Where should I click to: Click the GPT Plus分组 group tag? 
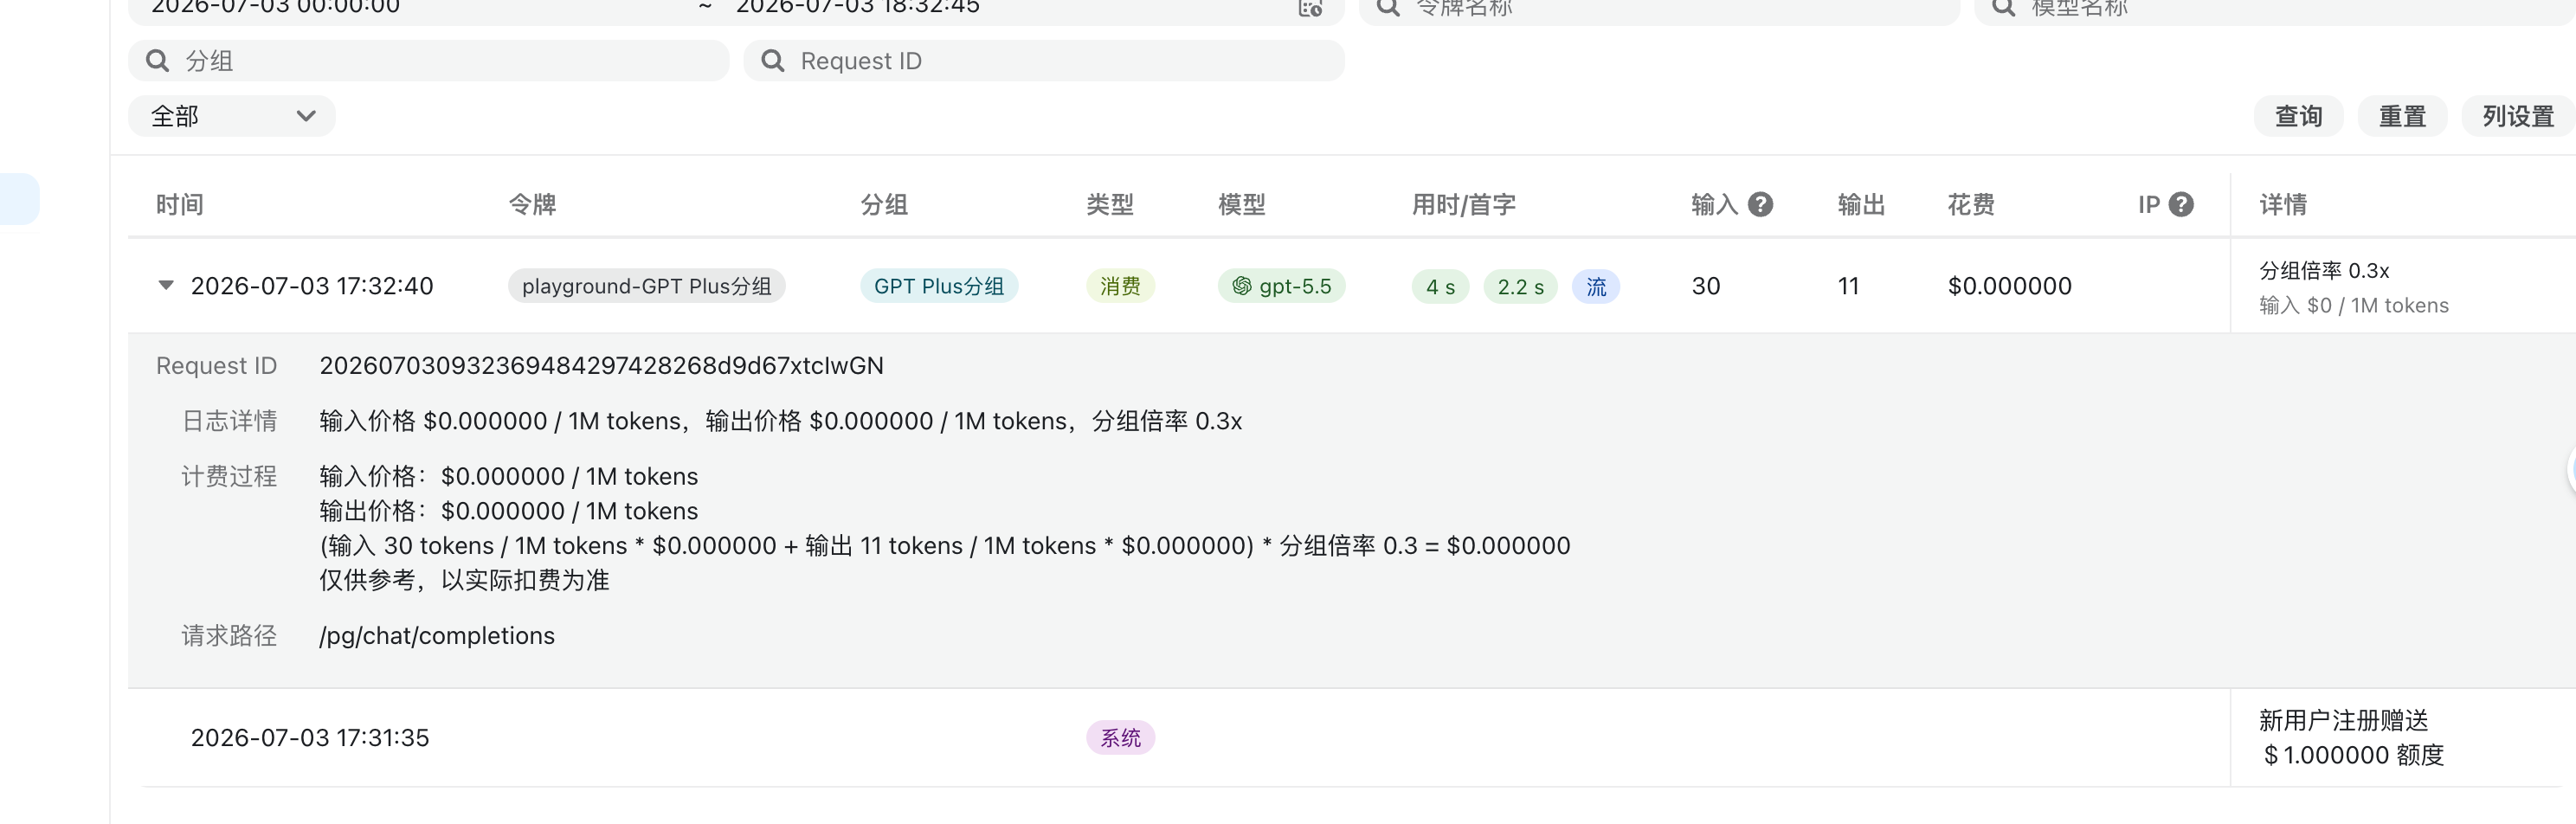pyautogui.click(x=939, y=286)
